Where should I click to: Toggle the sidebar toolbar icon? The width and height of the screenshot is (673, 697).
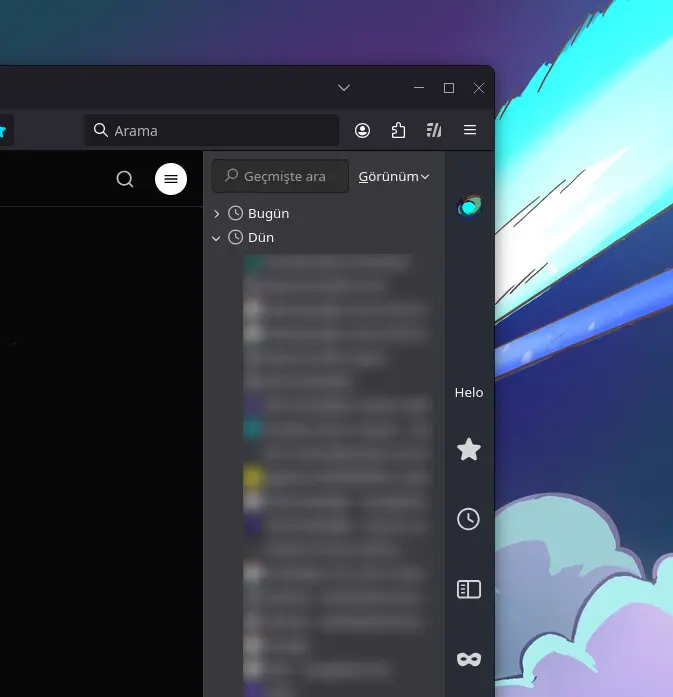(434, 130)
